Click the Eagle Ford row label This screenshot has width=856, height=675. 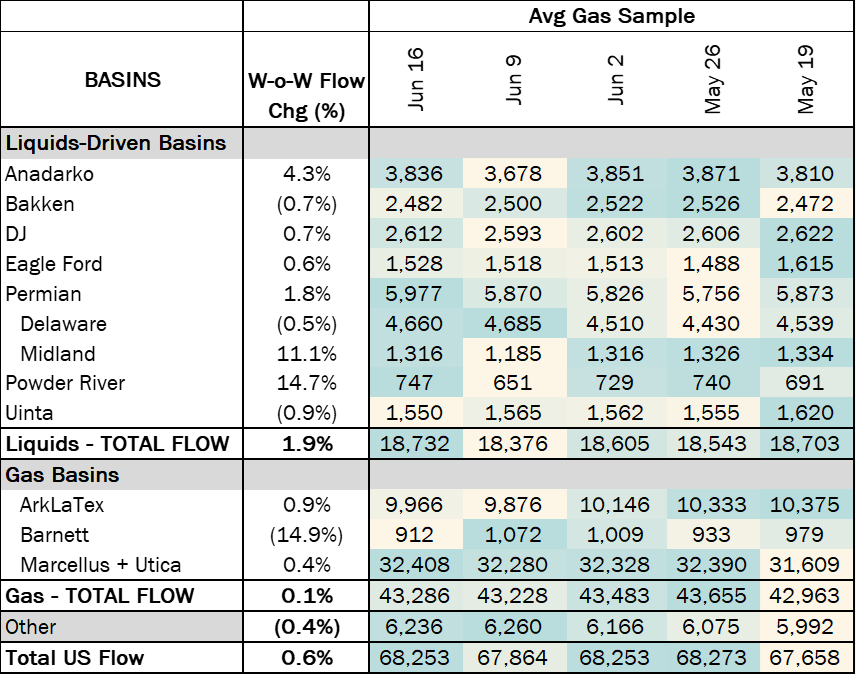coord(54,264)
